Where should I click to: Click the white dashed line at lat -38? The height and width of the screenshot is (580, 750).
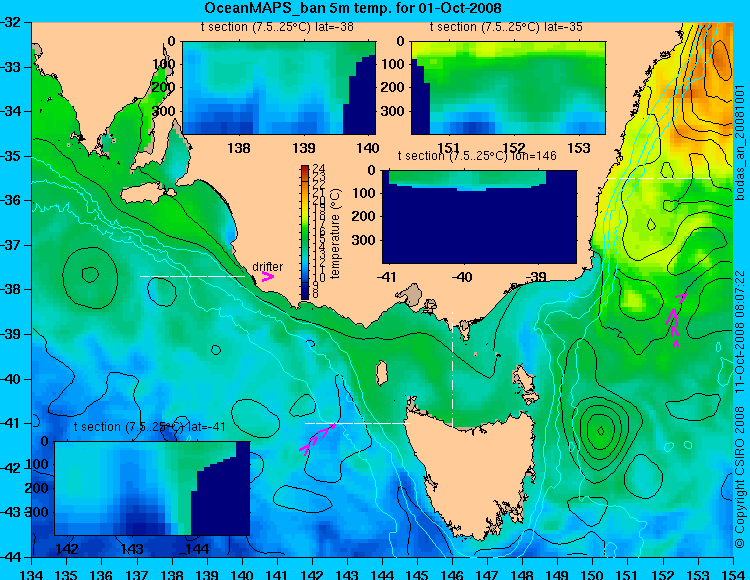pyautogui.click(x=192, y=276)
